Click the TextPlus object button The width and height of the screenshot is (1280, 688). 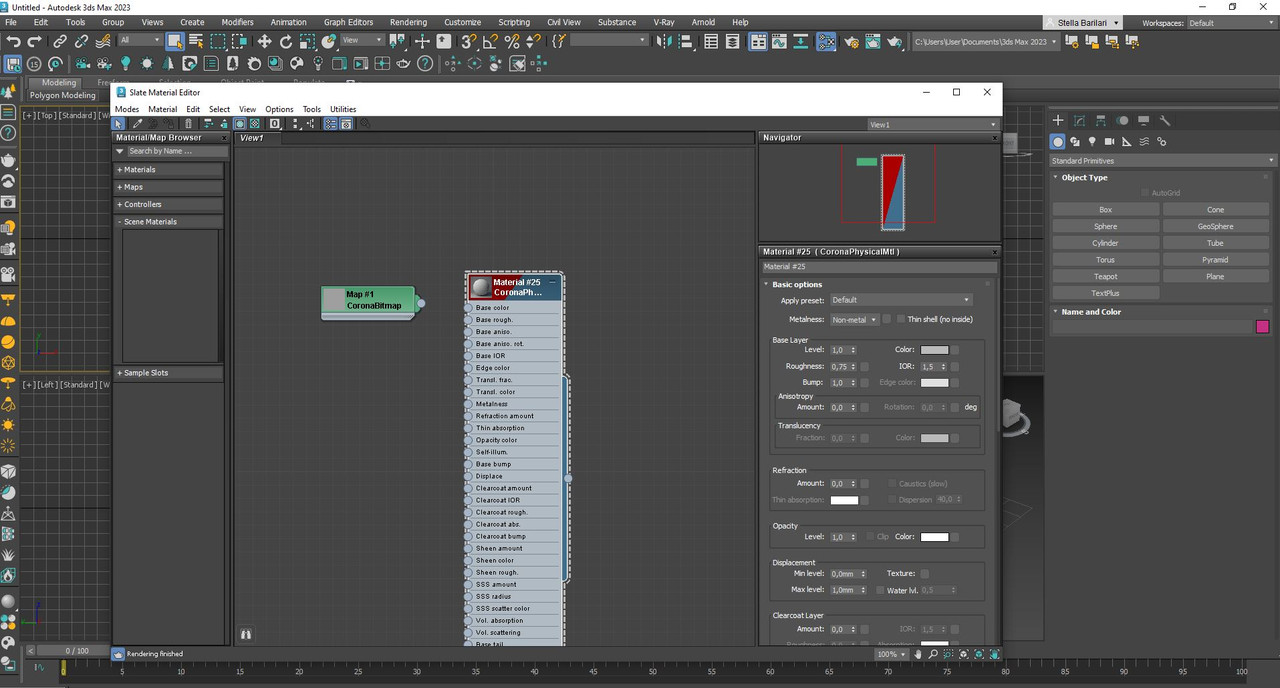[x=1105, y=293]
